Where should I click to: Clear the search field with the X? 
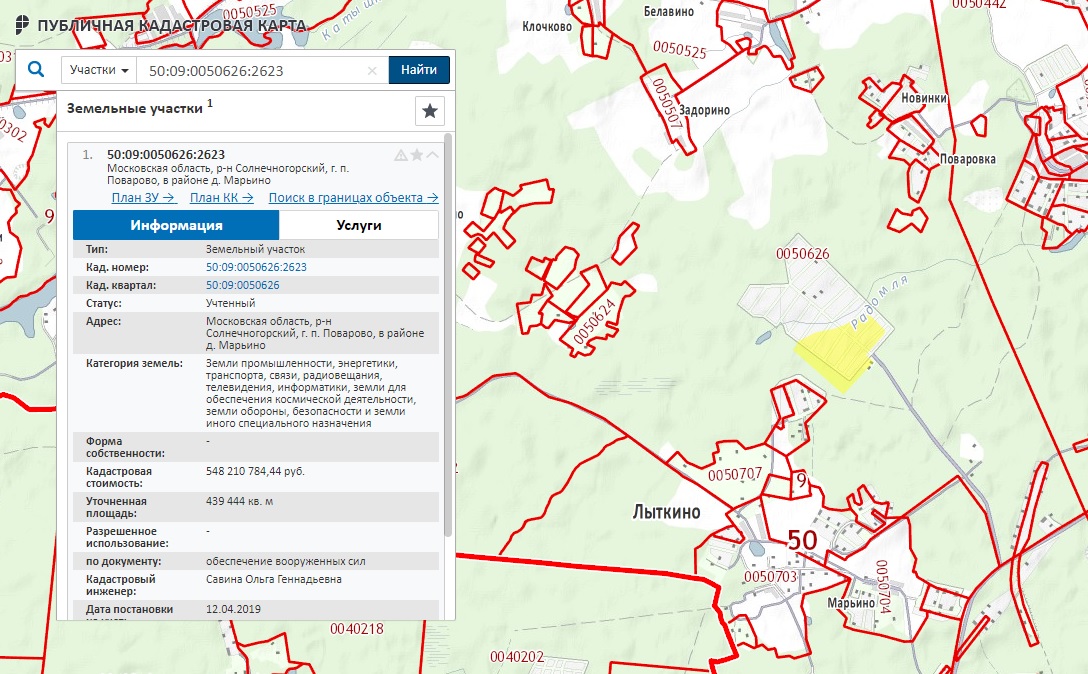pos(372,71)
